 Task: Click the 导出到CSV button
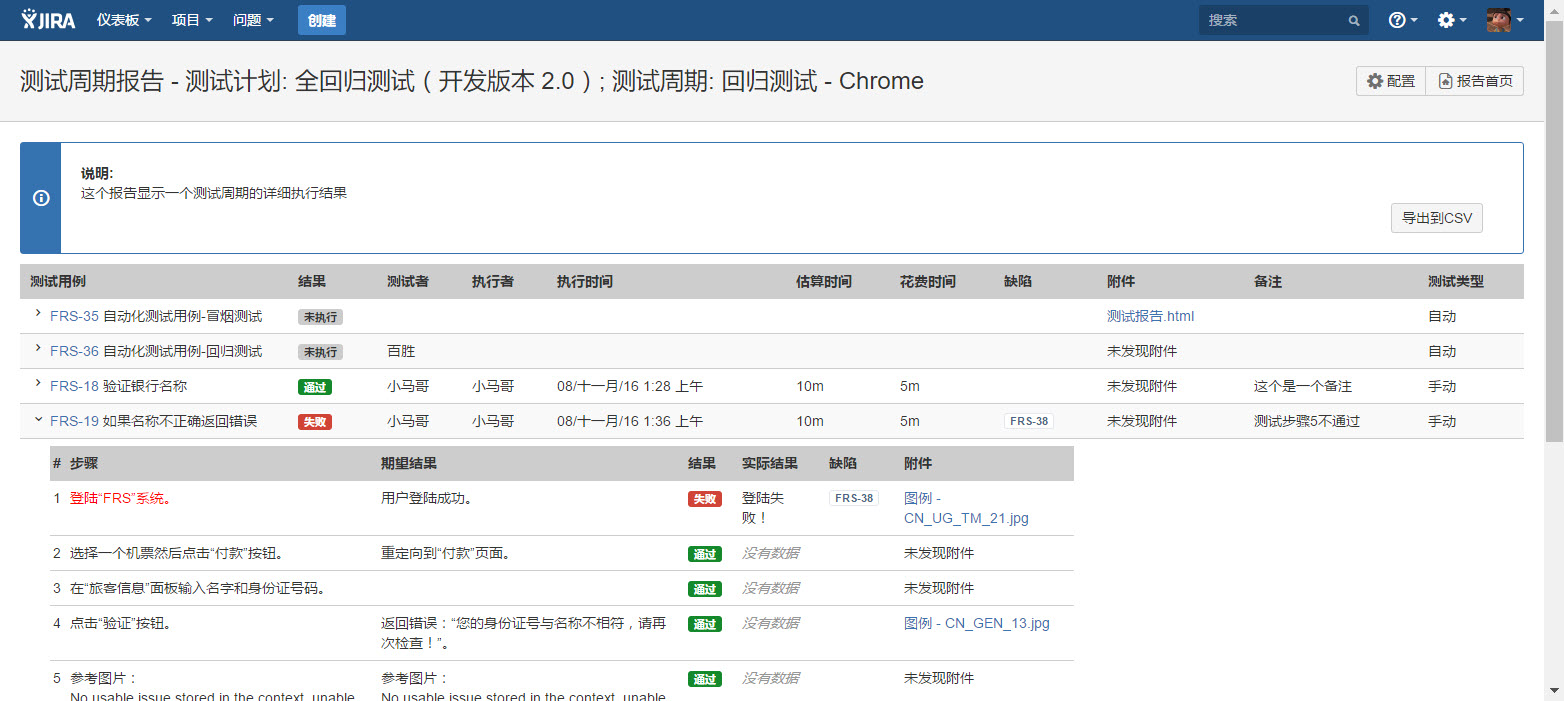(x=1436, y=218)
